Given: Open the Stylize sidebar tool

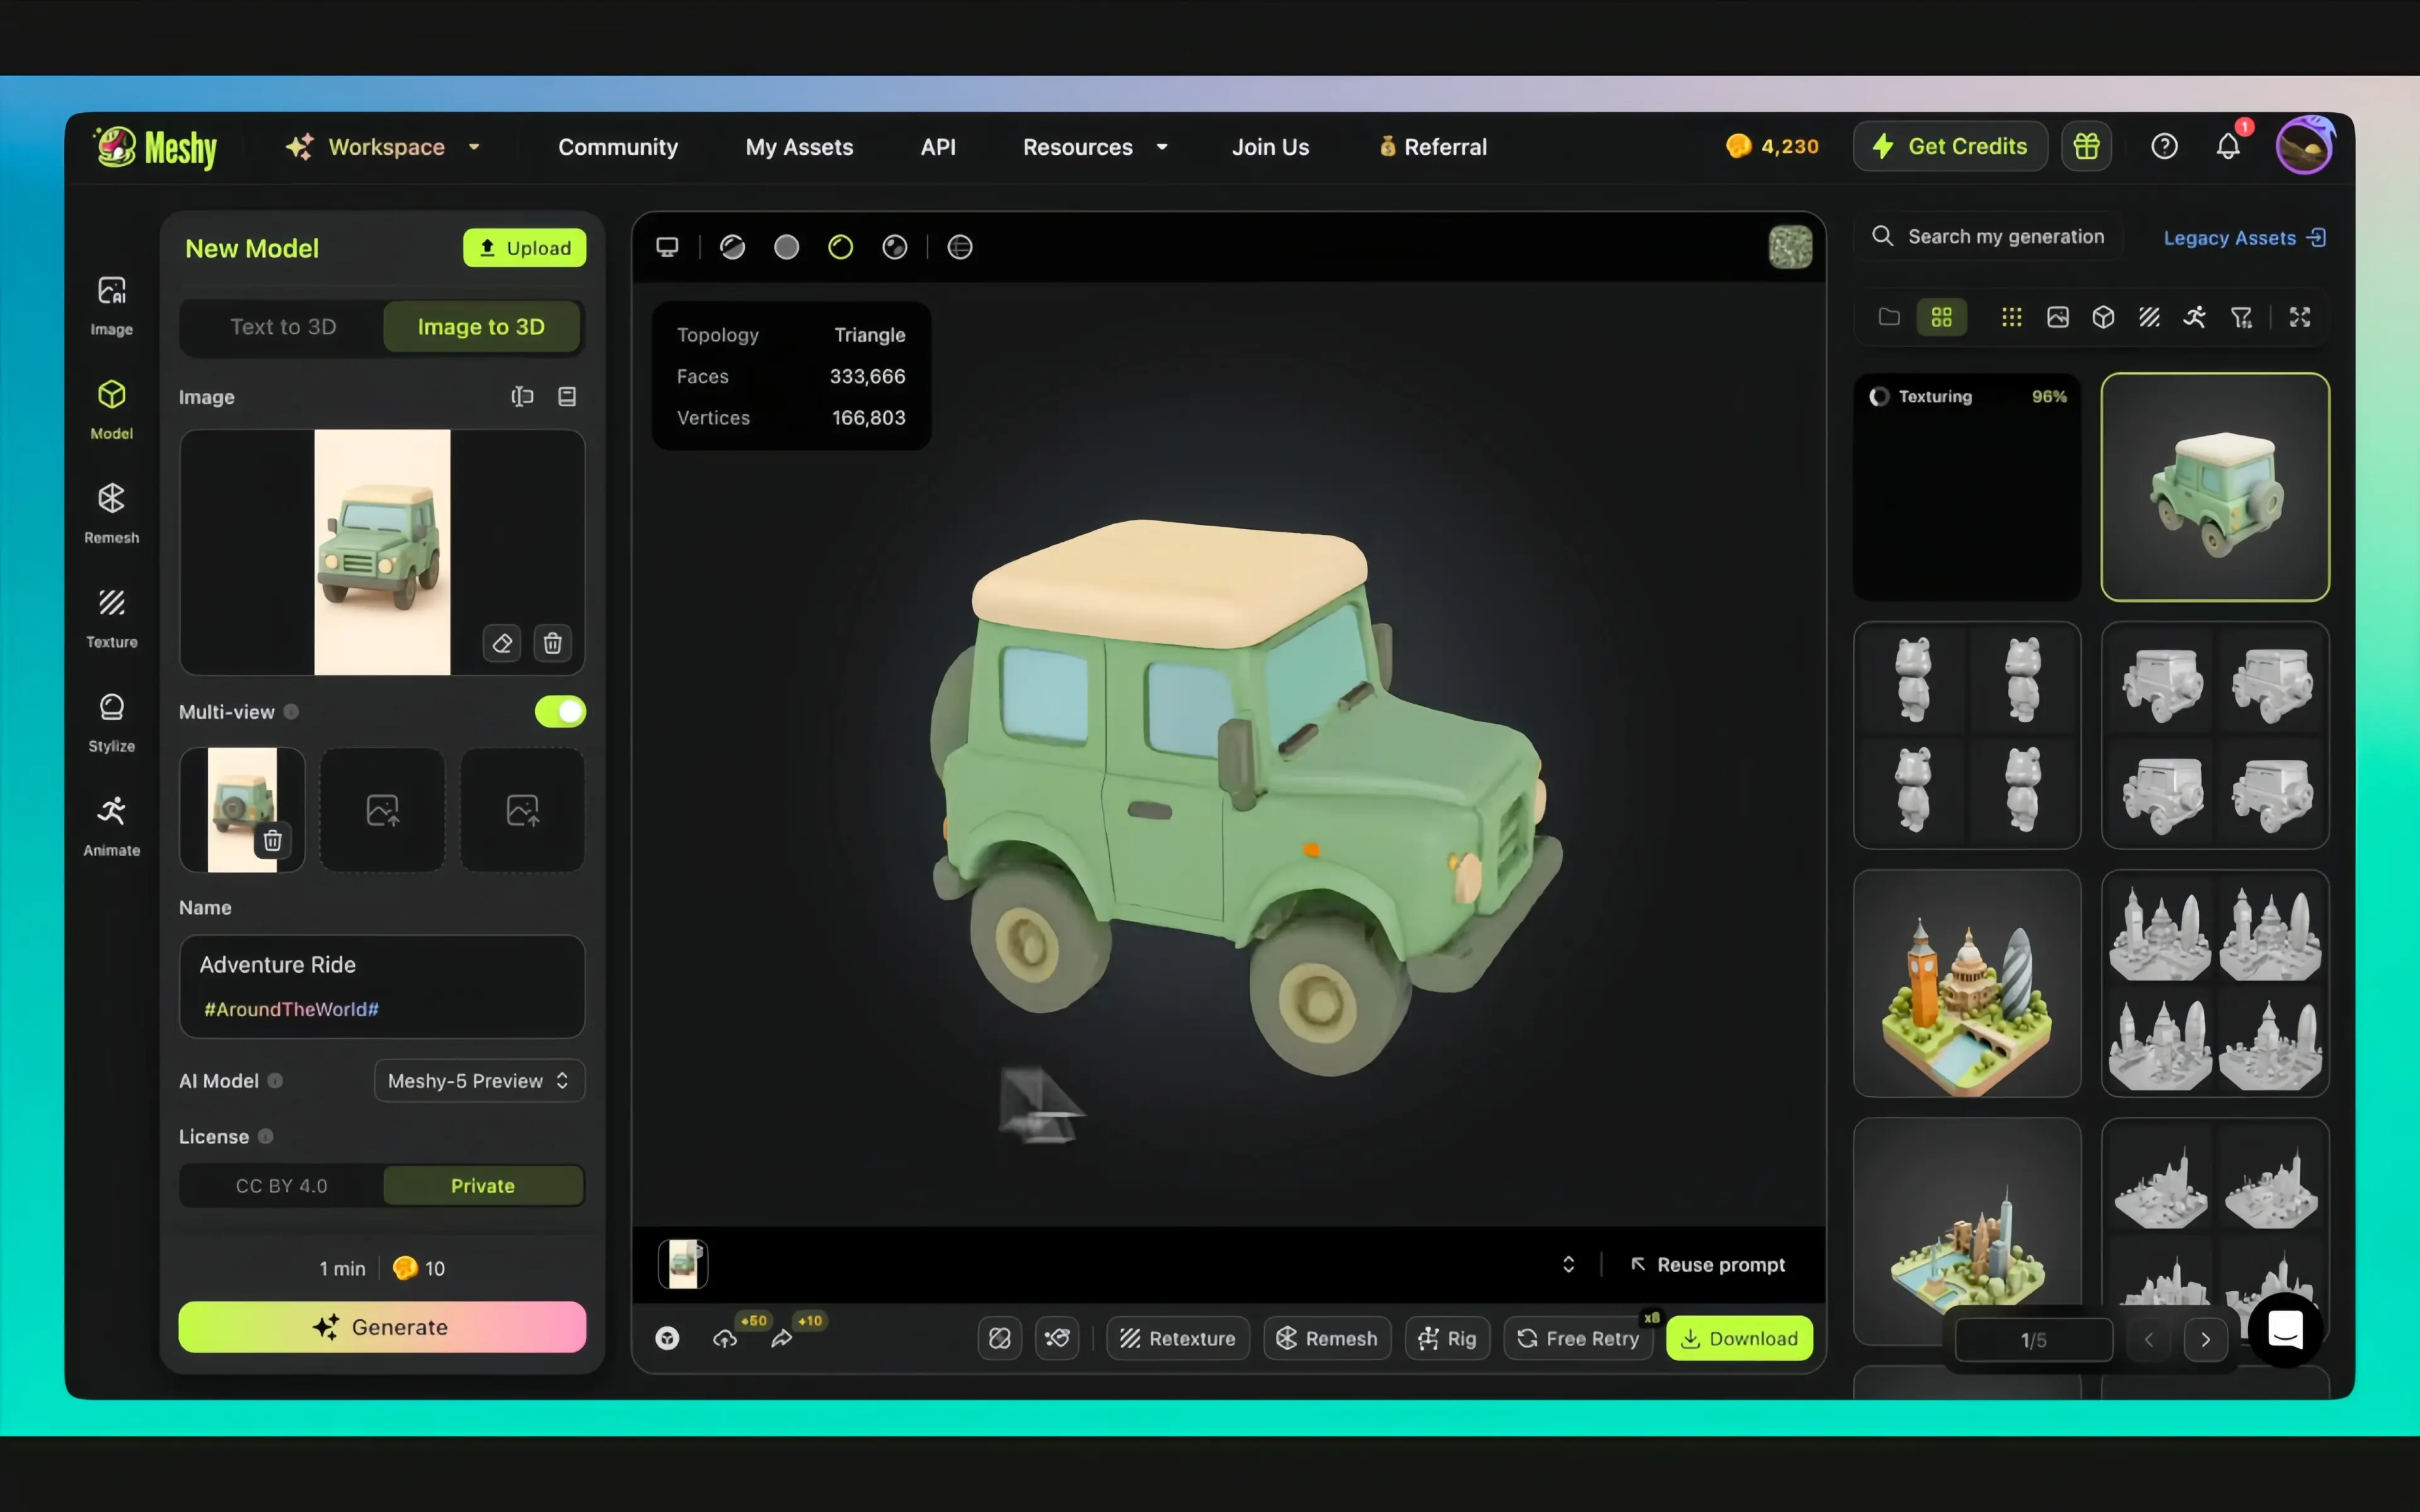Looking at the screenshot, I should pos(111,720).
